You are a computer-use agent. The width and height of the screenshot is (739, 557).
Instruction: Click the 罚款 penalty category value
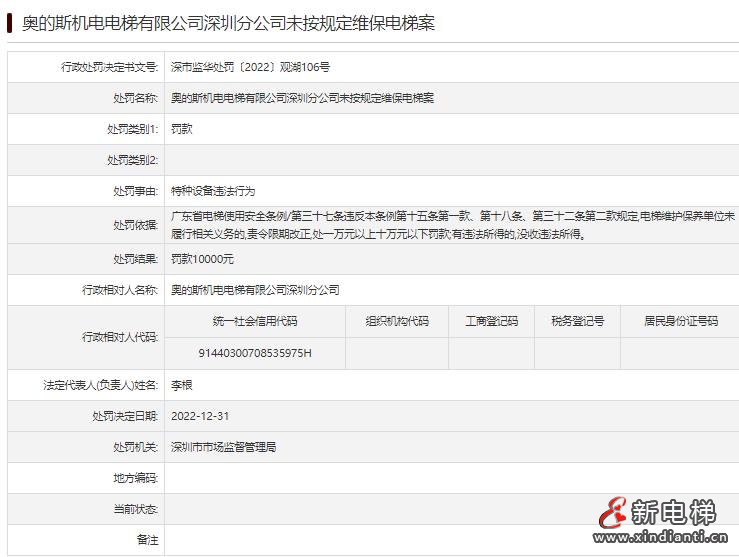pos(182,129)
